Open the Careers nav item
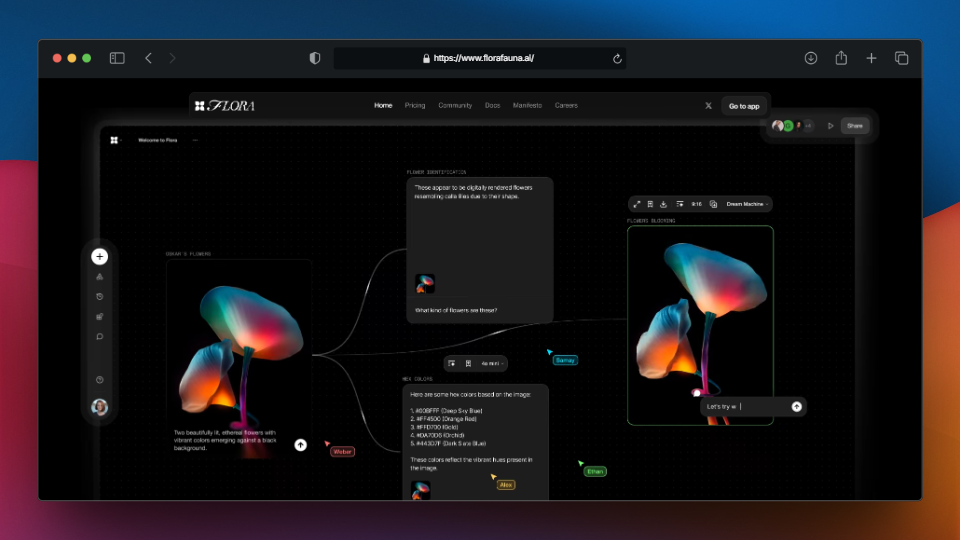 [x=566, y=105]
